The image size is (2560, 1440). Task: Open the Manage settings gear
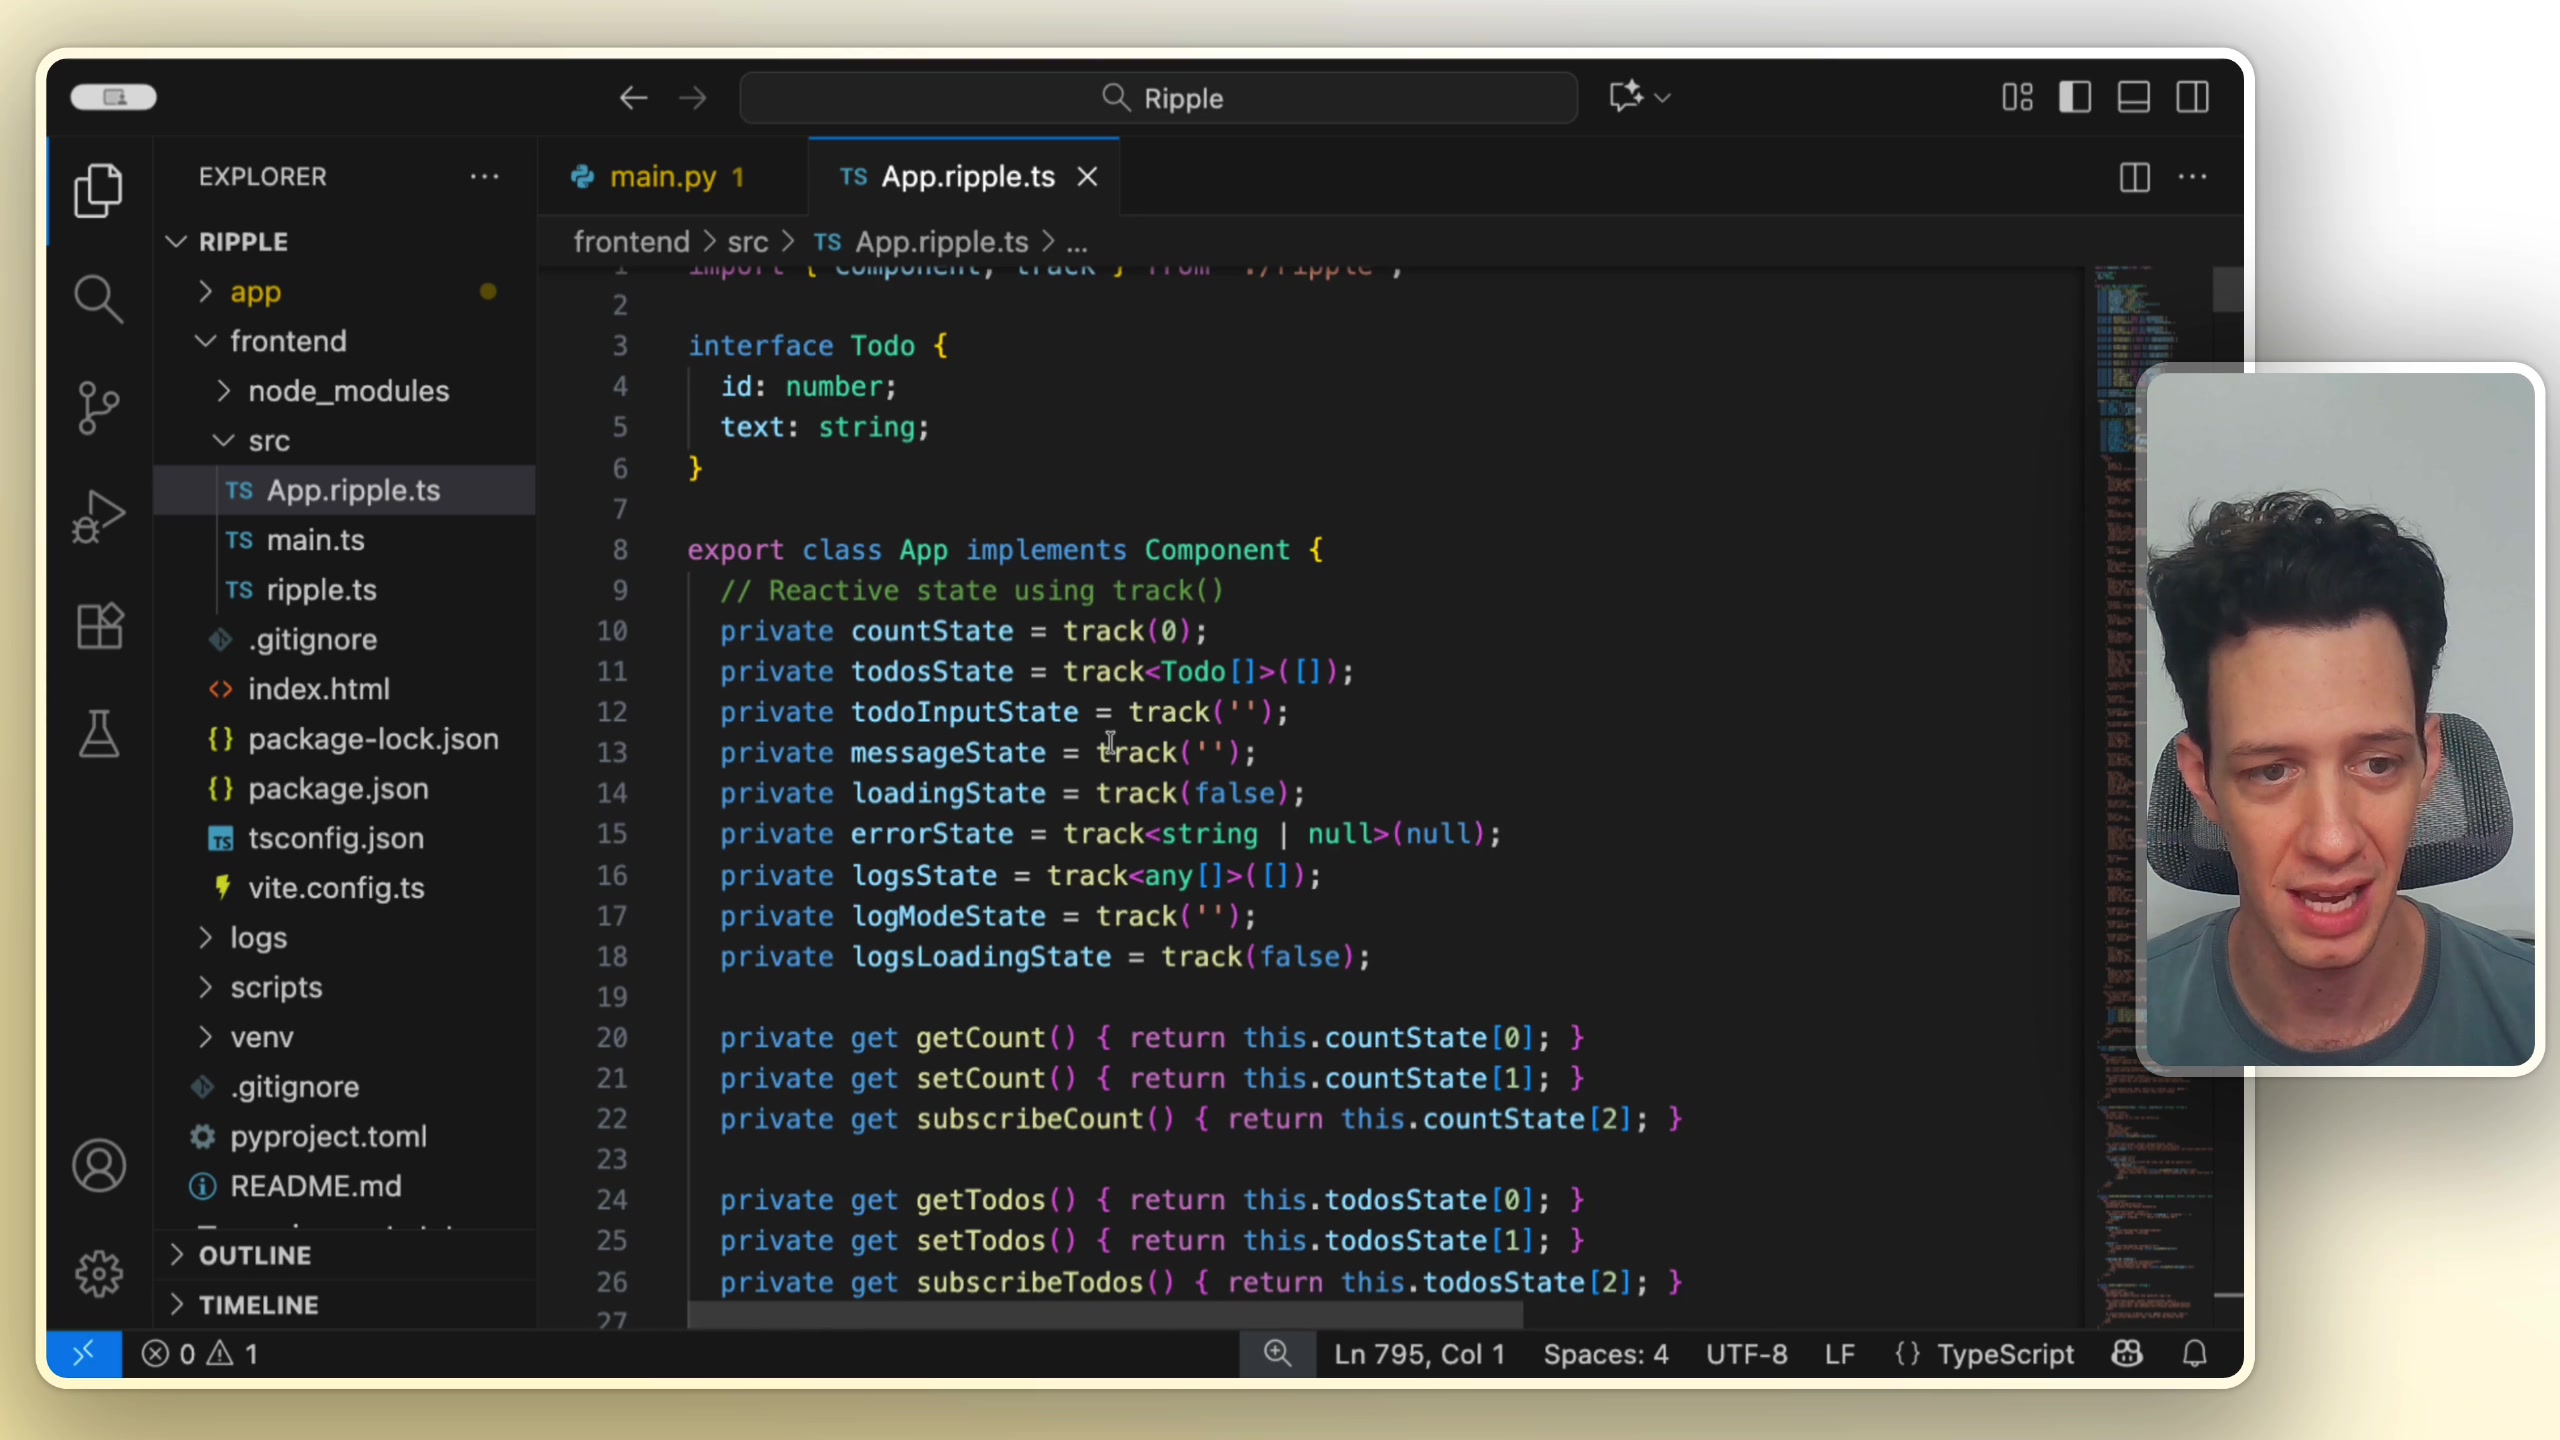(x=97, y=1273)
